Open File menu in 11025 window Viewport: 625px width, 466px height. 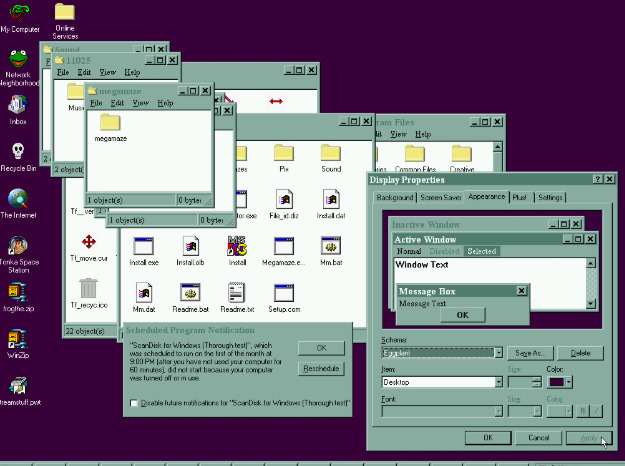63,73
